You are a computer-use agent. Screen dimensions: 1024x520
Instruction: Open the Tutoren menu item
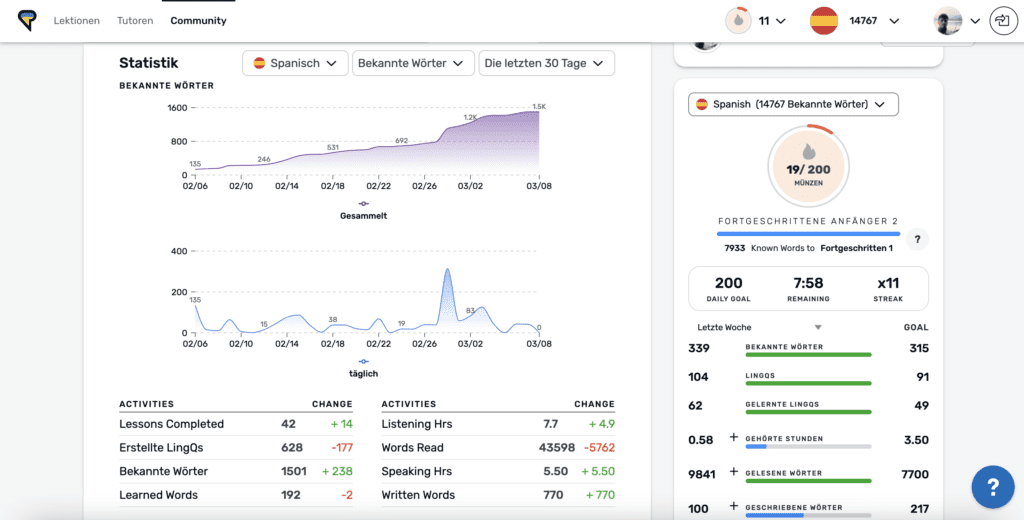[x=135, y=20]
